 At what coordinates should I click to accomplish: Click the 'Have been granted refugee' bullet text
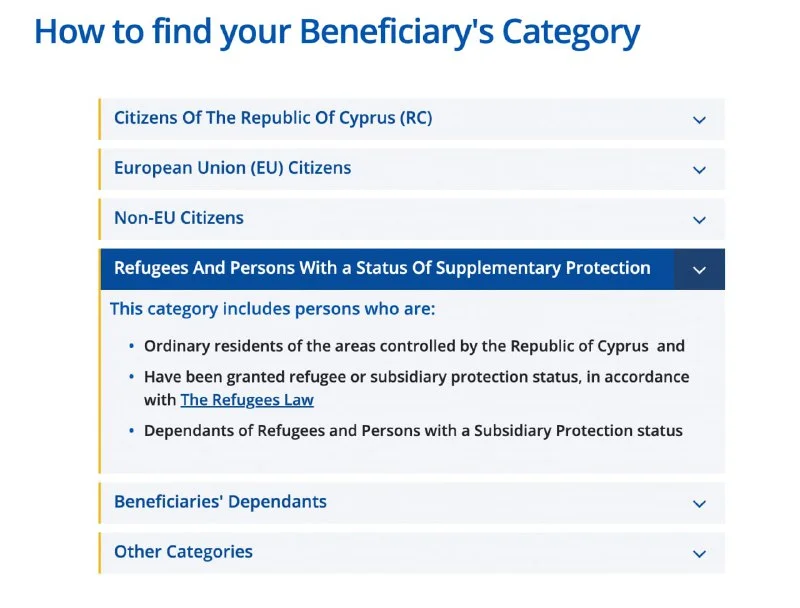tap(416, 377)
